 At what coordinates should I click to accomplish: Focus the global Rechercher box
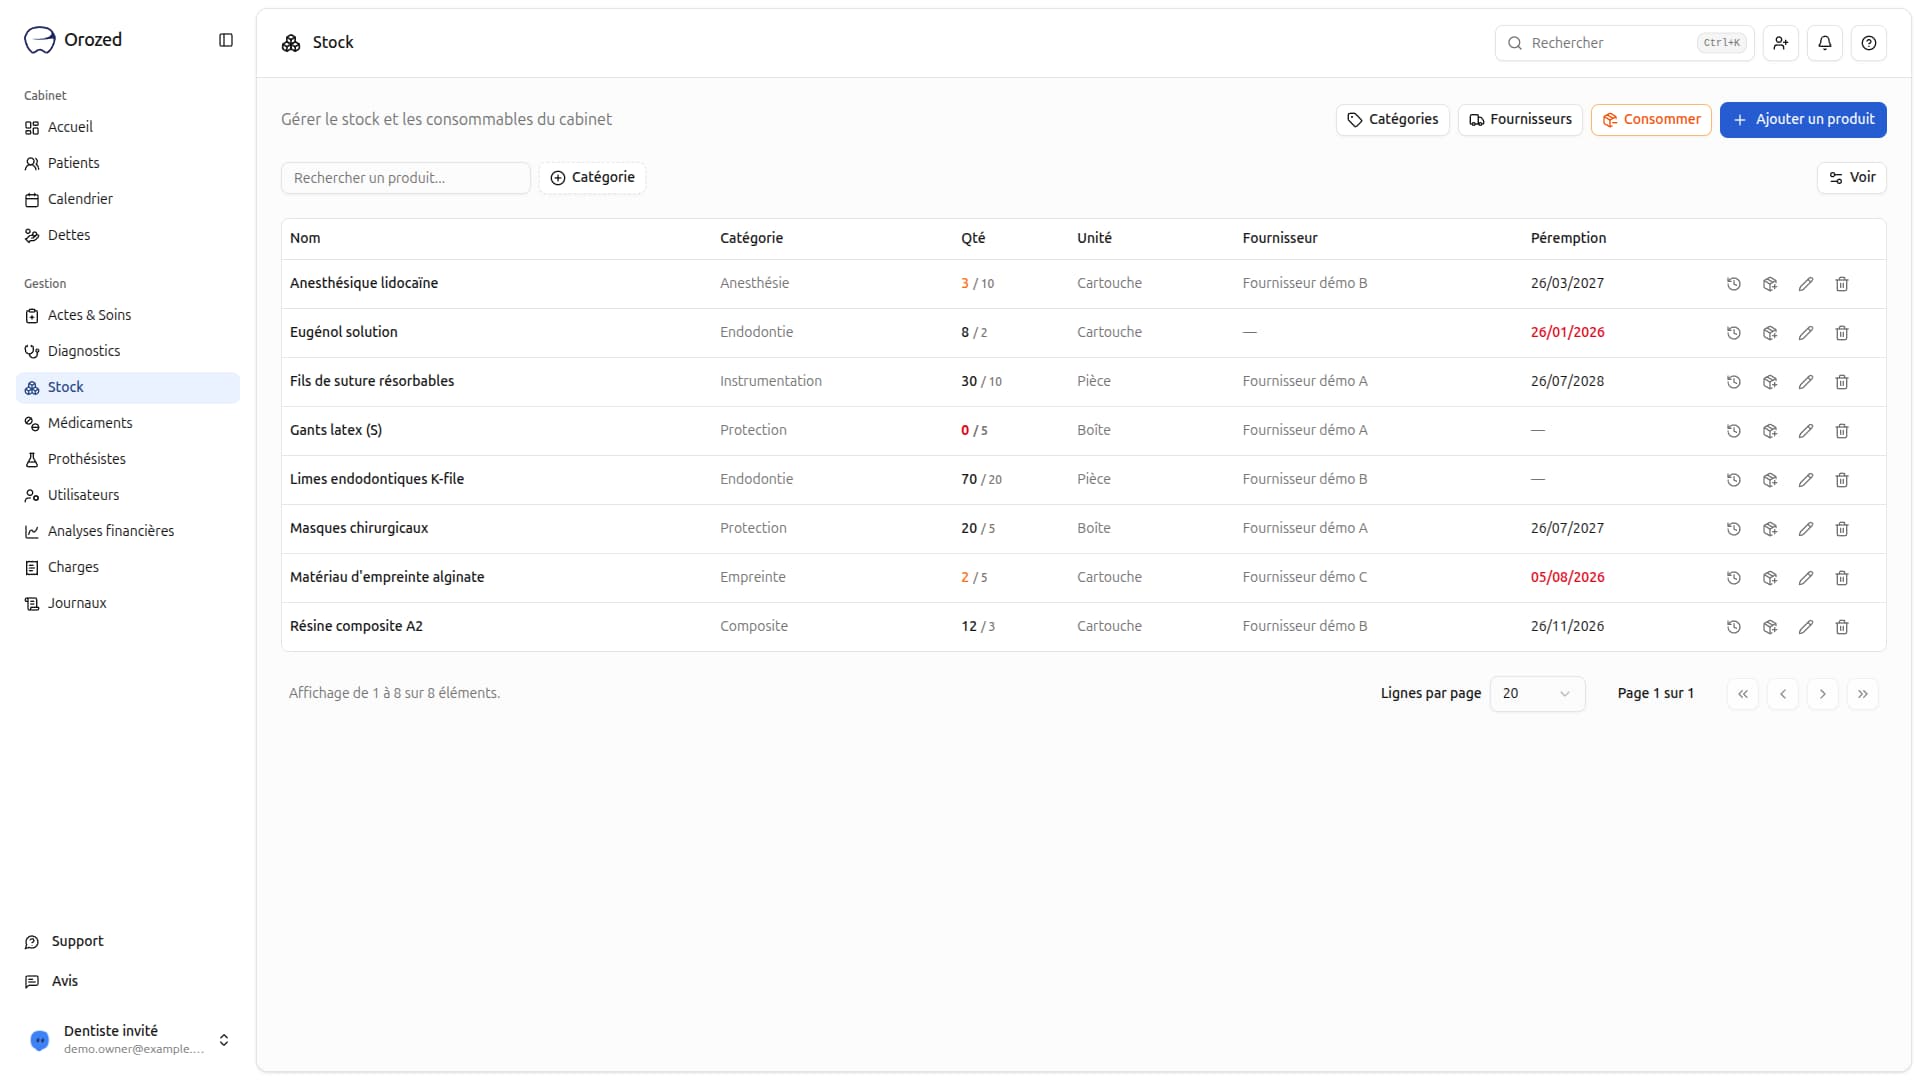(x=1624, y=43)
